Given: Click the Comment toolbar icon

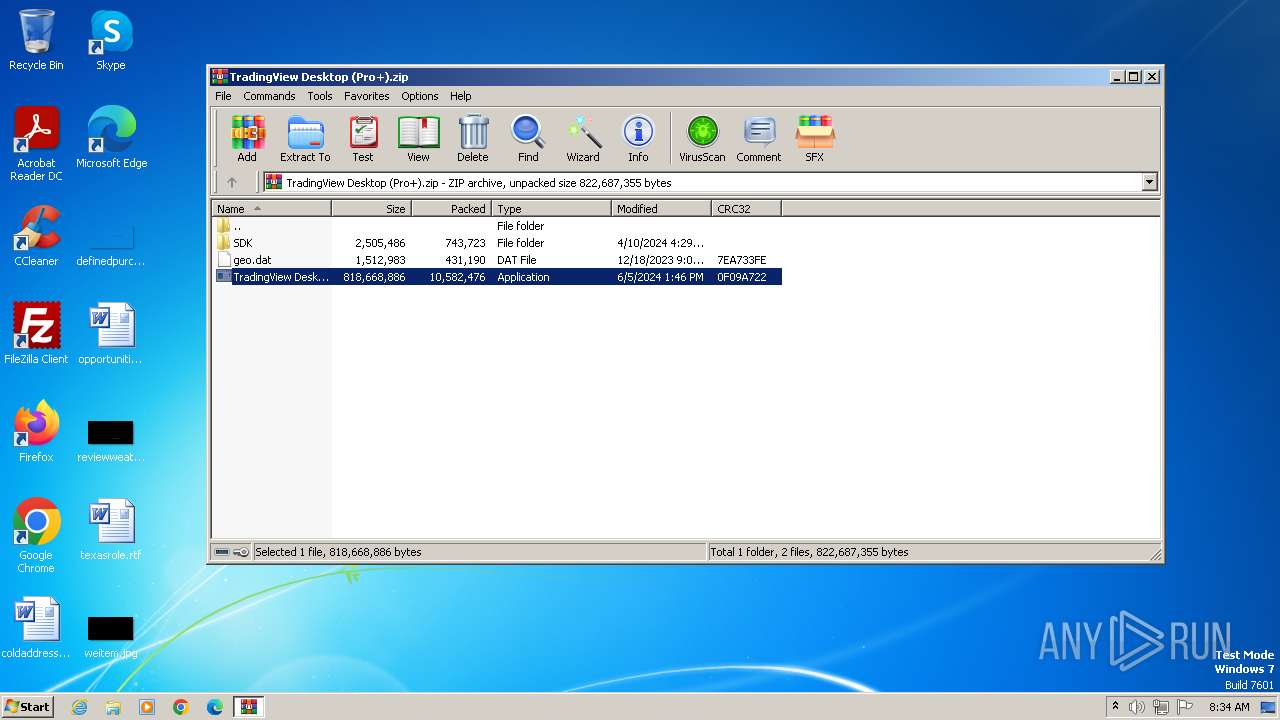Looking at the screenshot, I should coord(759,138).
